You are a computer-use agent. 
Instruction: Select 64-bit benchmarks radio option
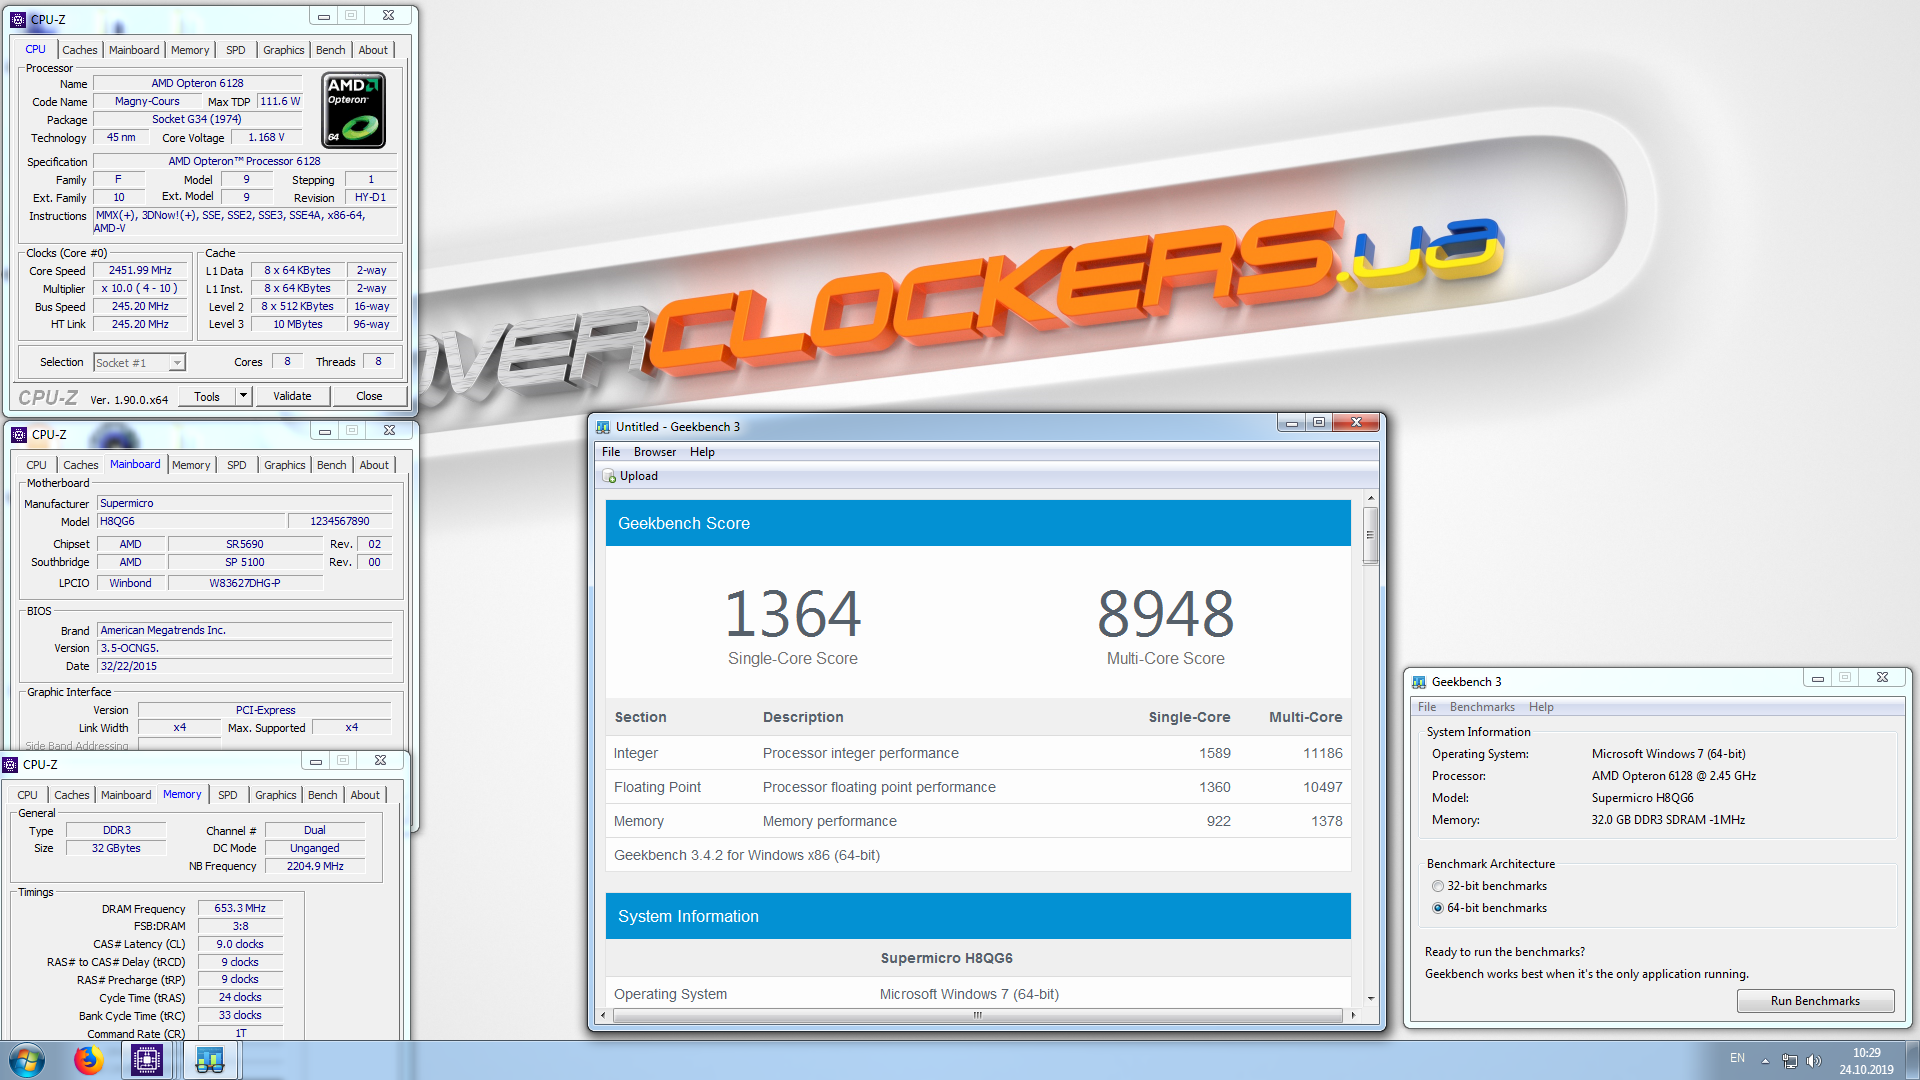click(x=1438, y=908)
